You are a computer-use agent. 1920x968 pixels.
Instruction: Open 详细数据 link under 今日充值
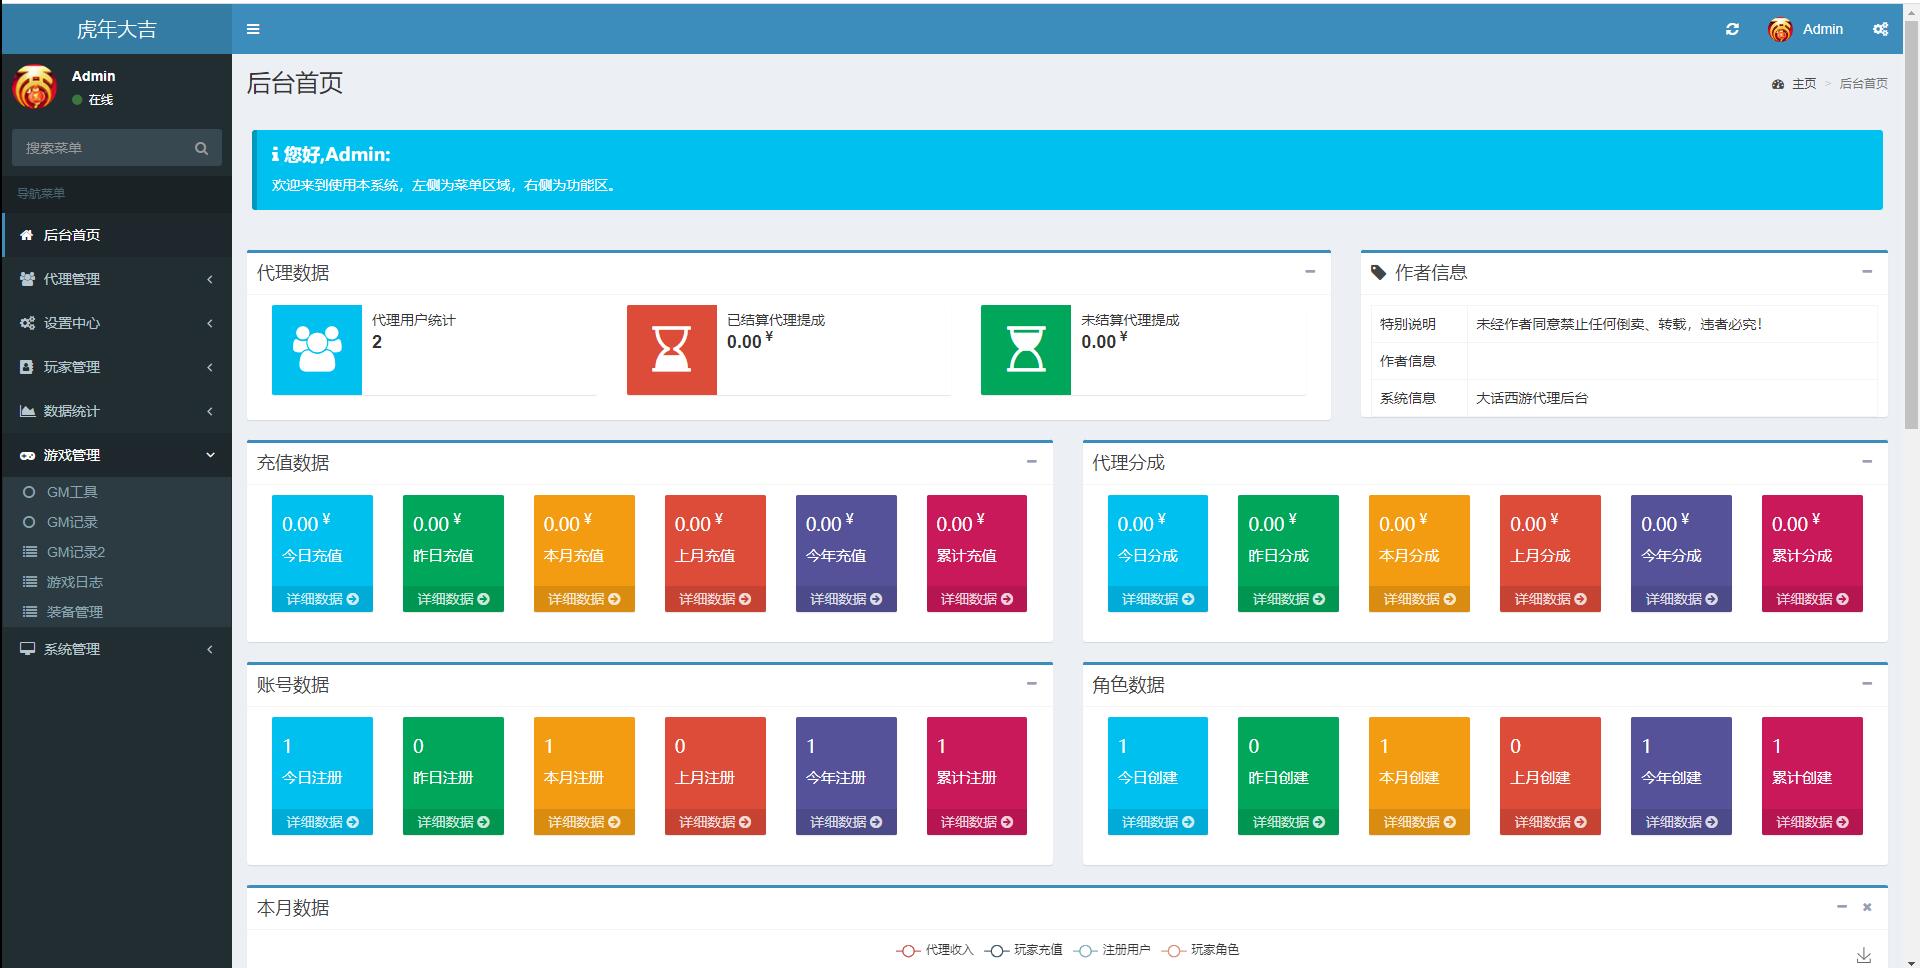pyautogui.click(x=322, y=599)
